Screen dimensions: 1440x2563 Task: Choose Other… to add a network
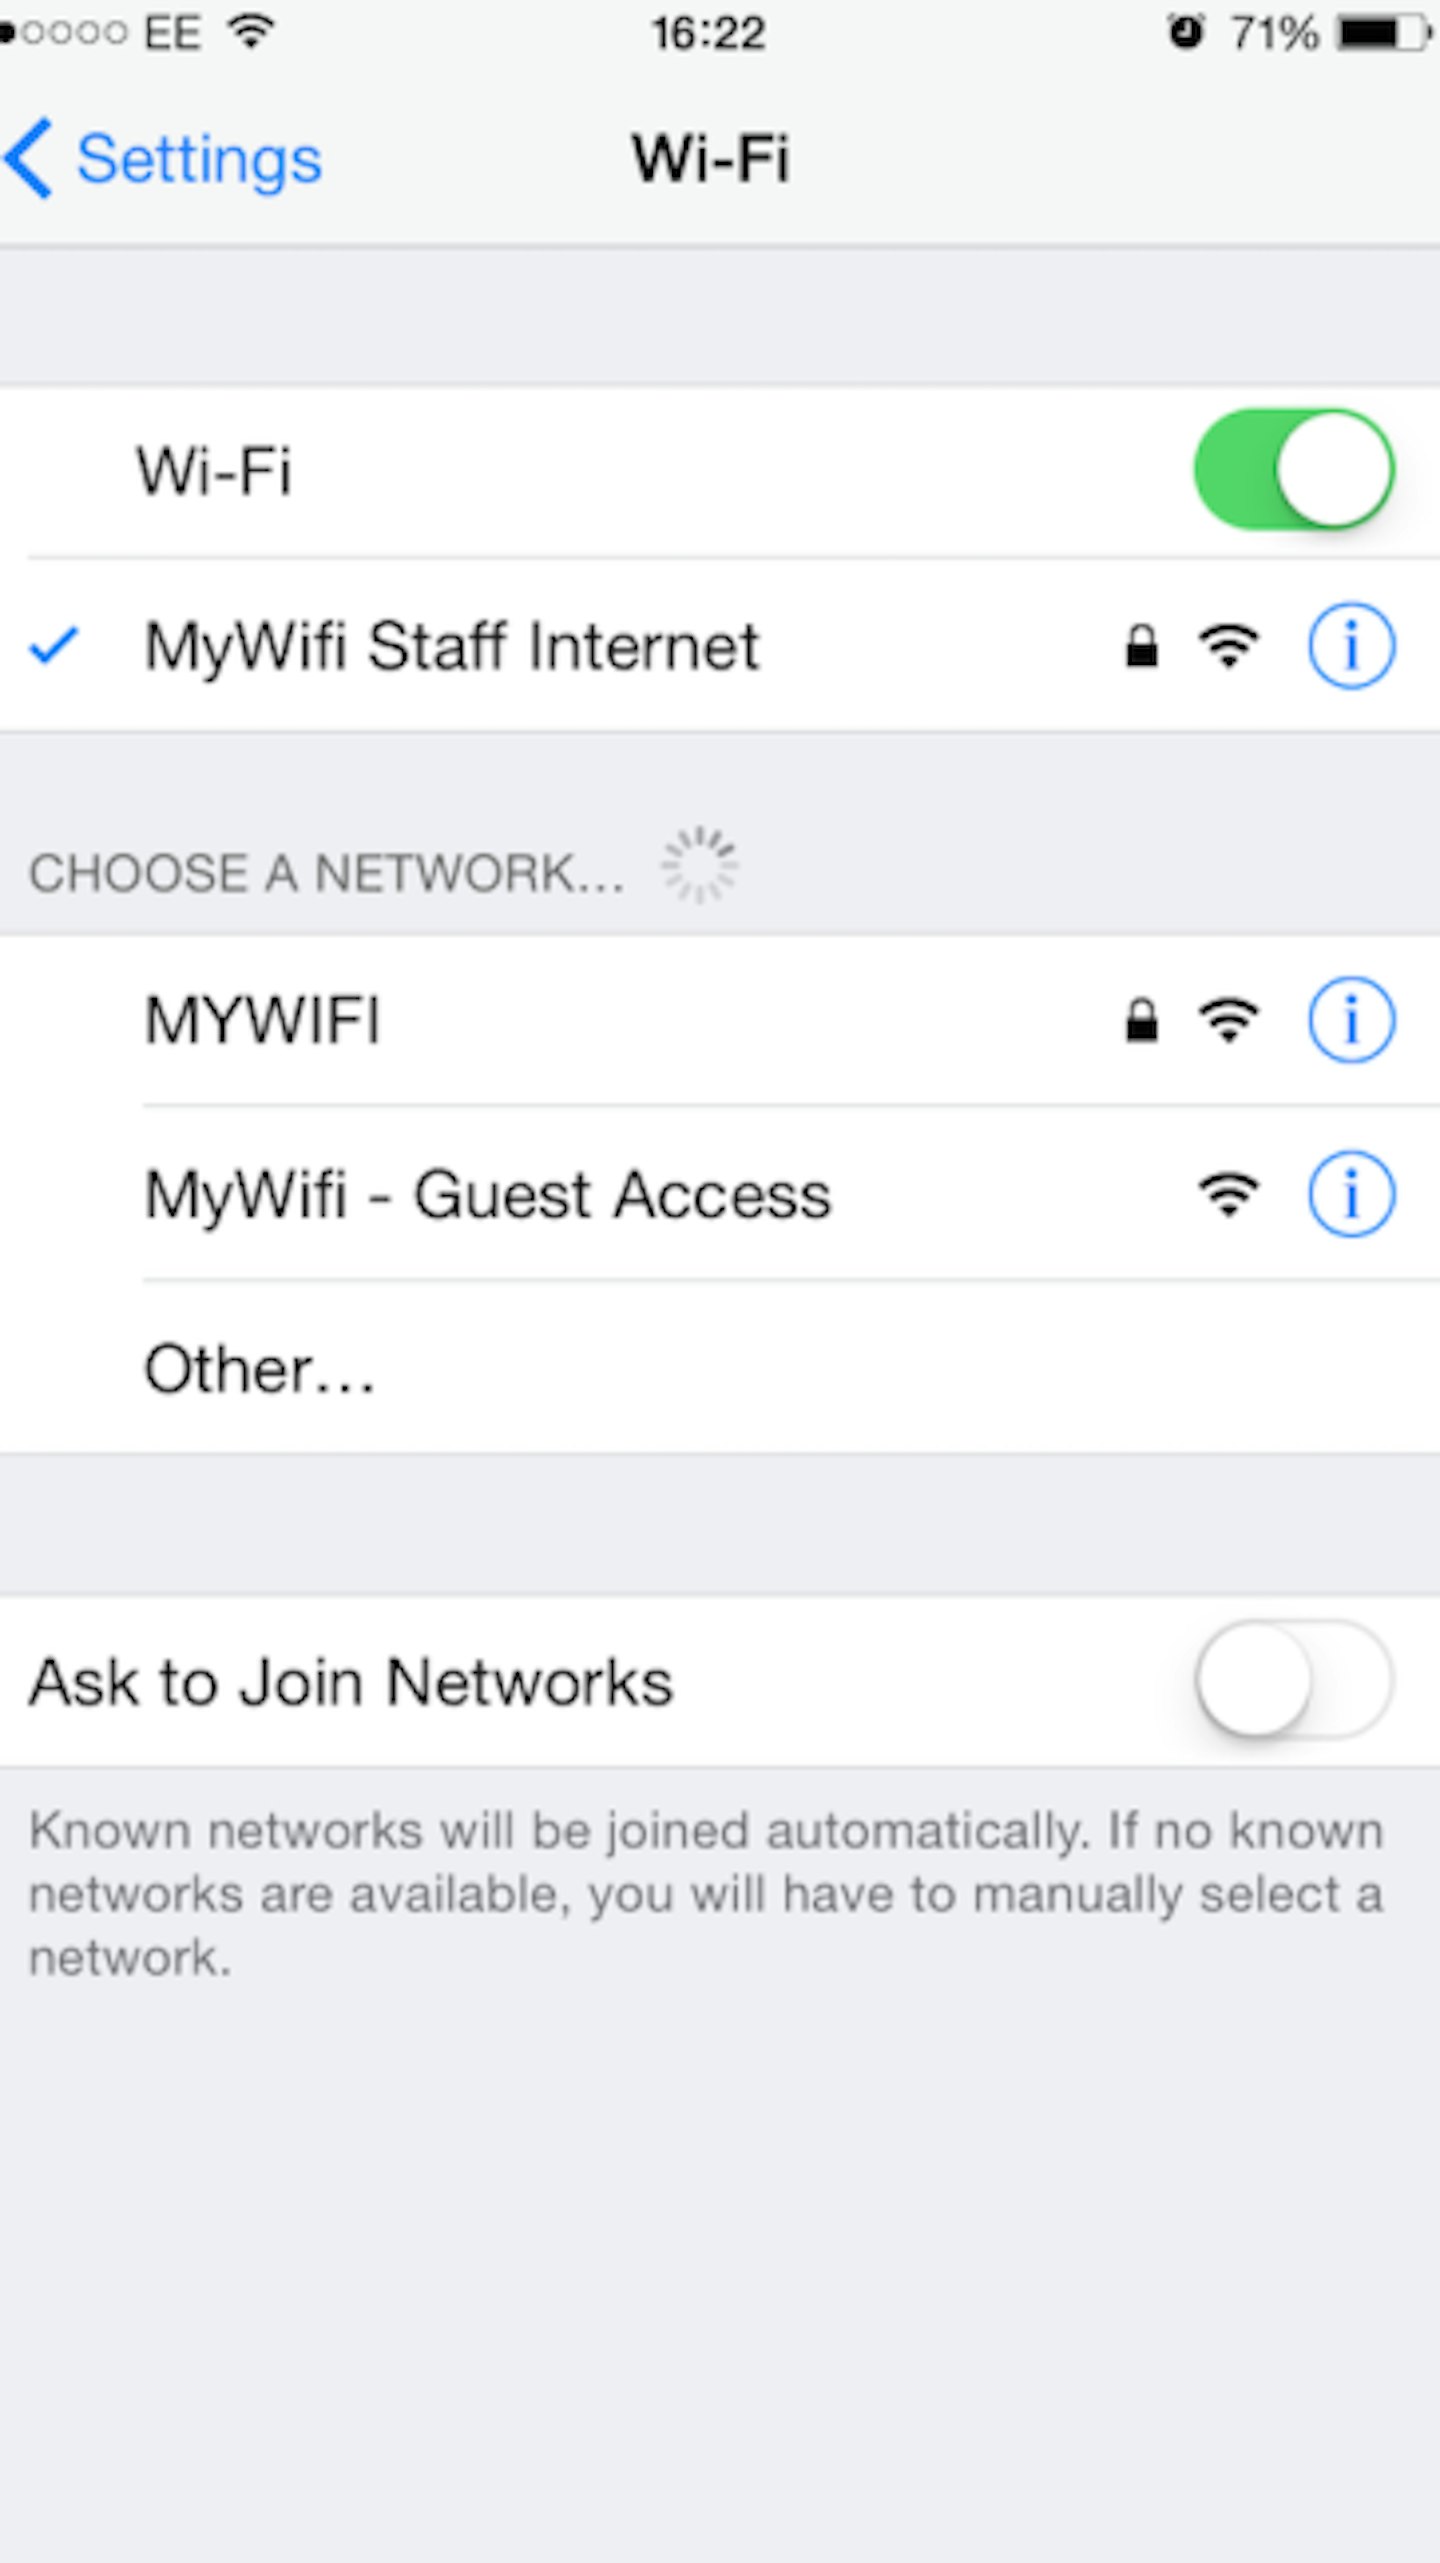click(720, 1367)
